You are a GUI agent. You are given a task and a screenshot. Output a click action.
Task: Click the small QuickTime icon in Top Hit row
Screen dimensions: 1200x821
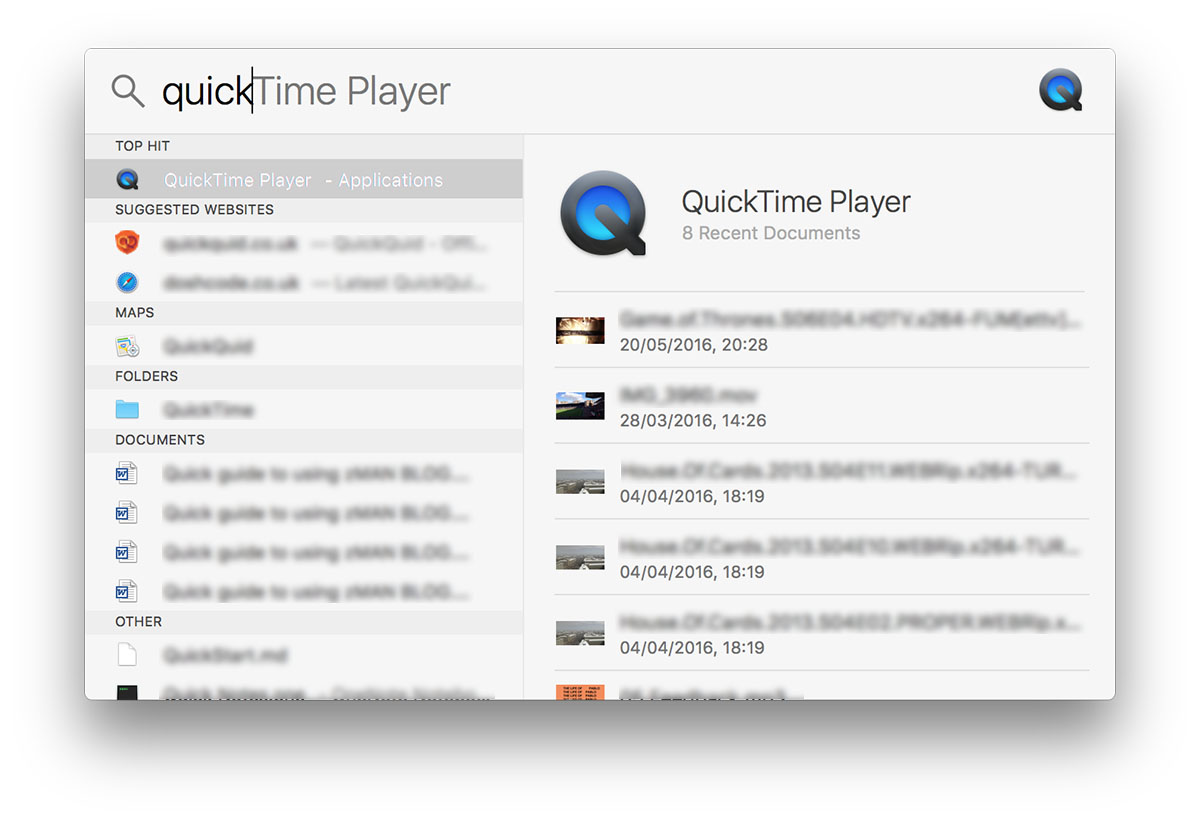(x=127, y=180)
